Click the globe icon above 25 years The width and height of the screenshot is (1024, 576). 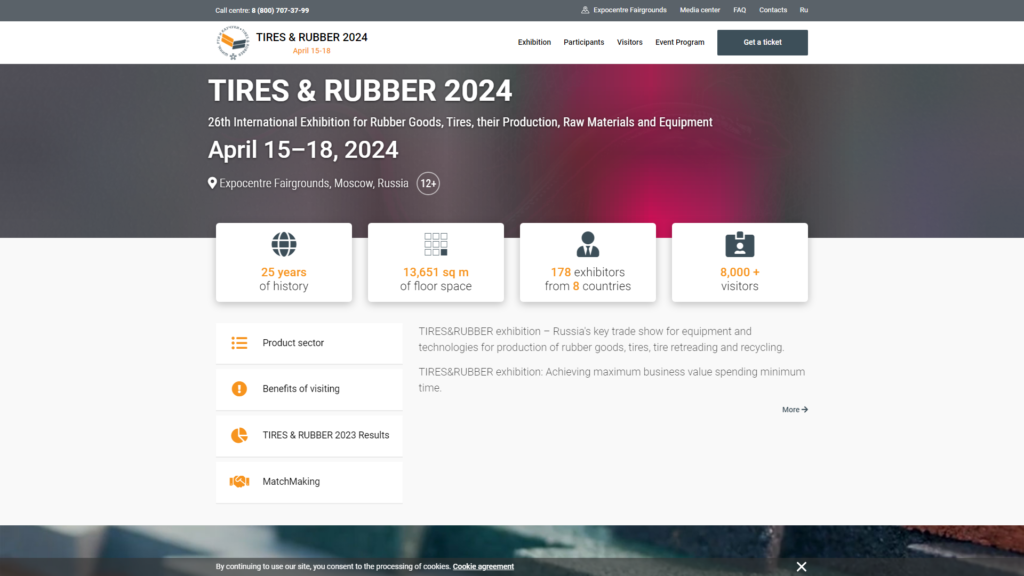(x=283, y=244)
